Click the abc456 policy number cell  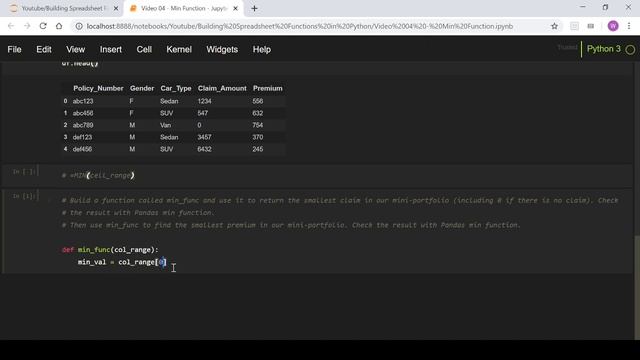[x=83, y=113]
